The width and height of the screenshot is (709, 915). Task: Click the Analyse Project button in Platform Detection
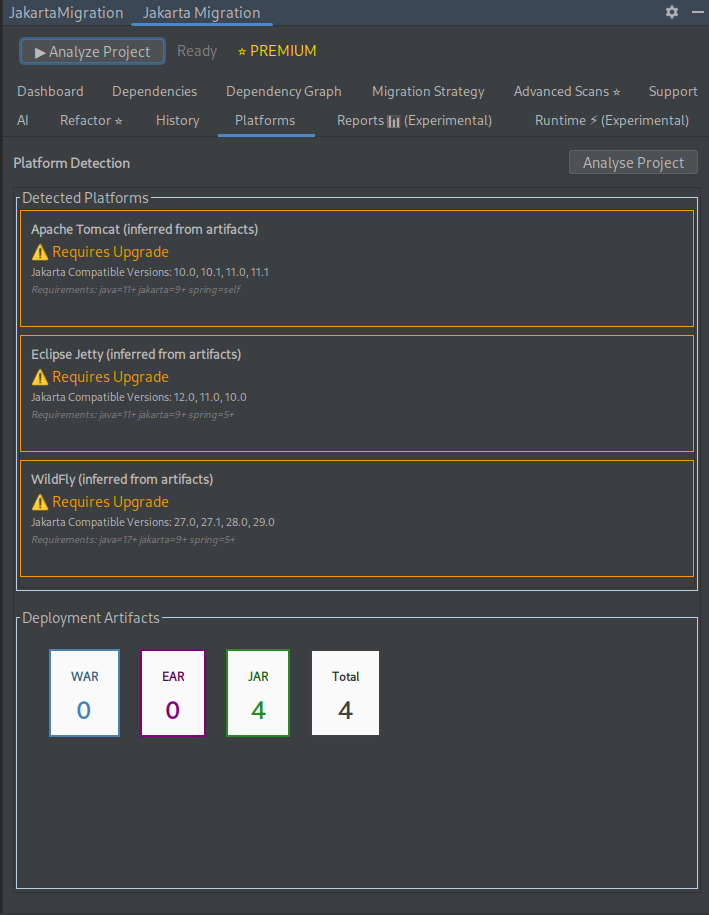[633, 162]
